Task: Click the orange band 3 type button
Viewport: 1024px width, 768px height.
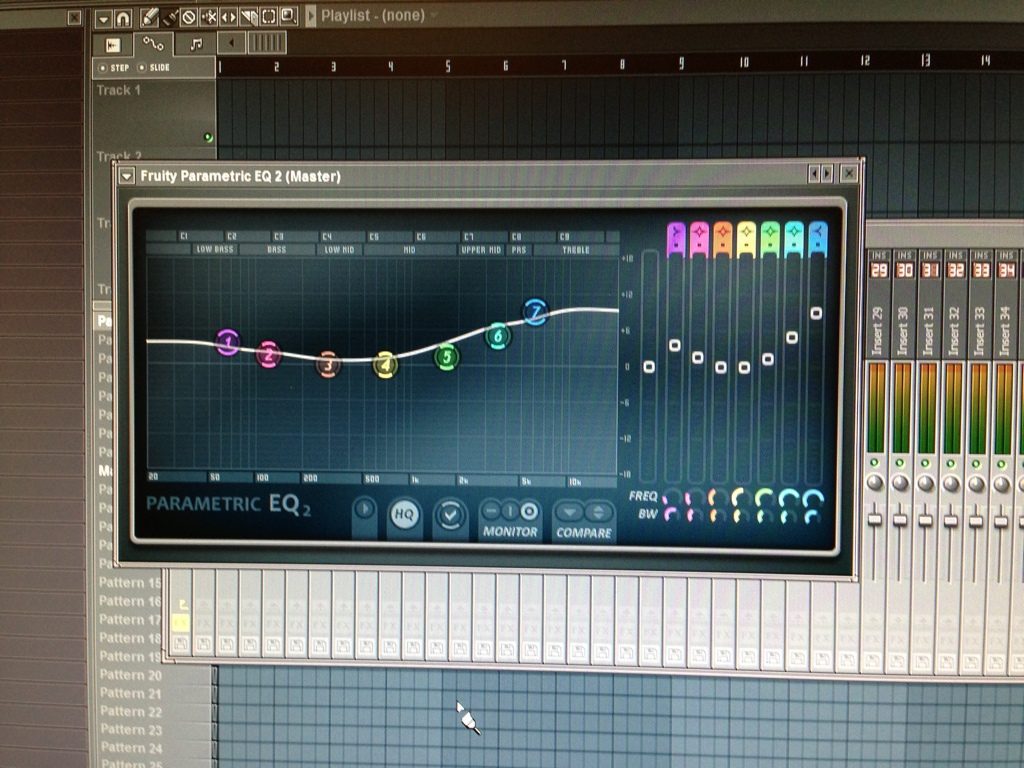Action: pos(723,238)
